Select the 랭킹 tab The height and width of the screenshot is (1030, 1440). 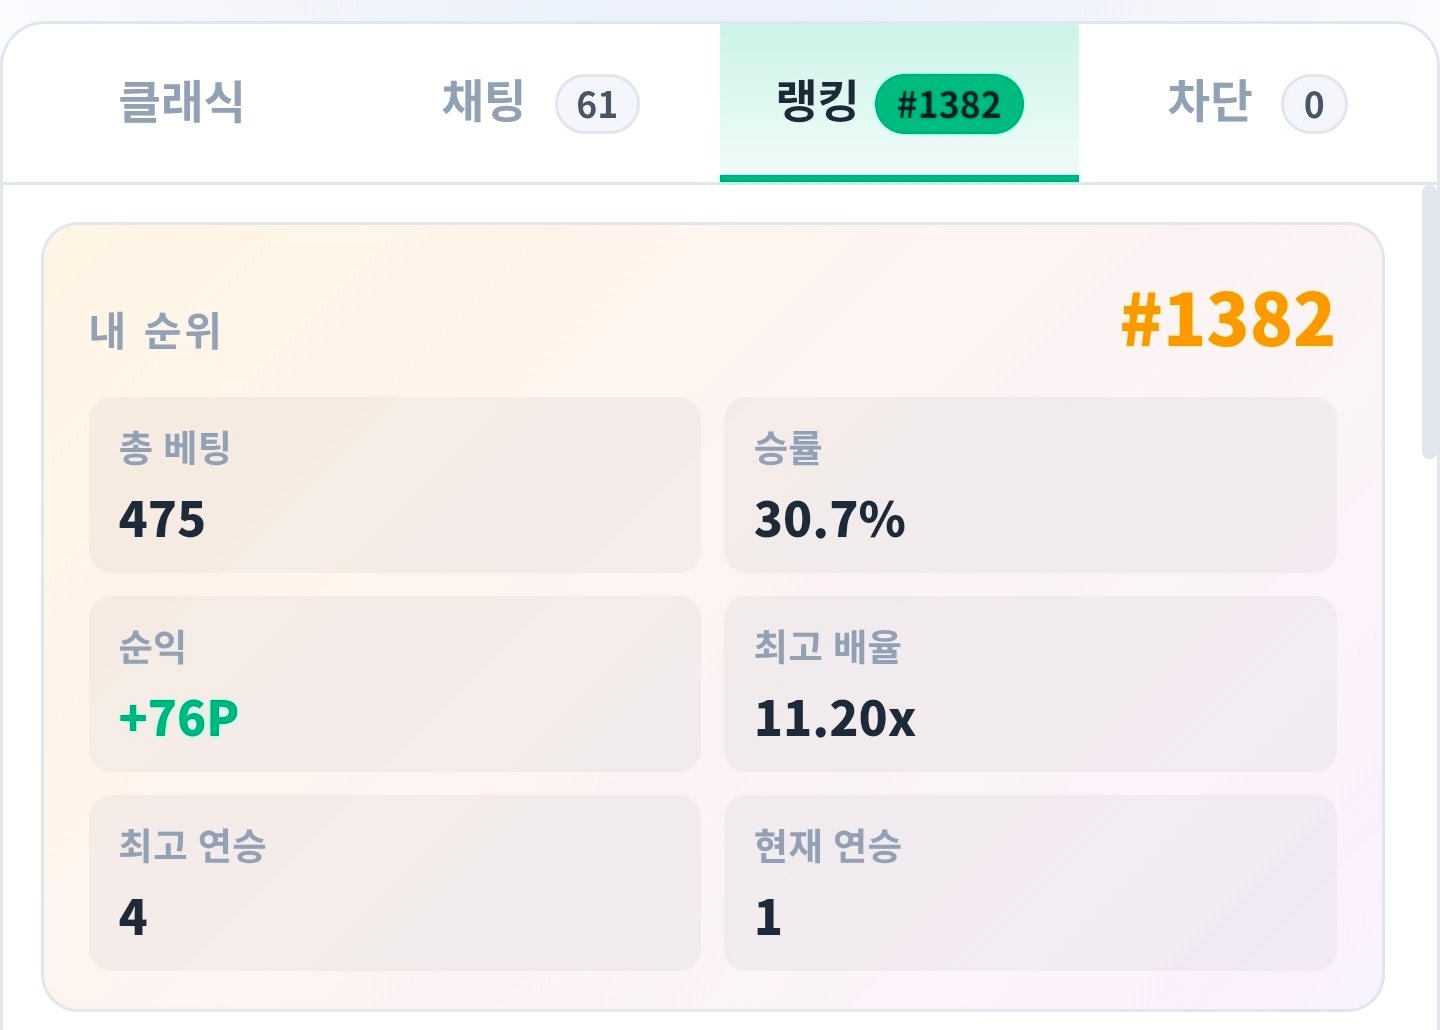coord(899,103)
